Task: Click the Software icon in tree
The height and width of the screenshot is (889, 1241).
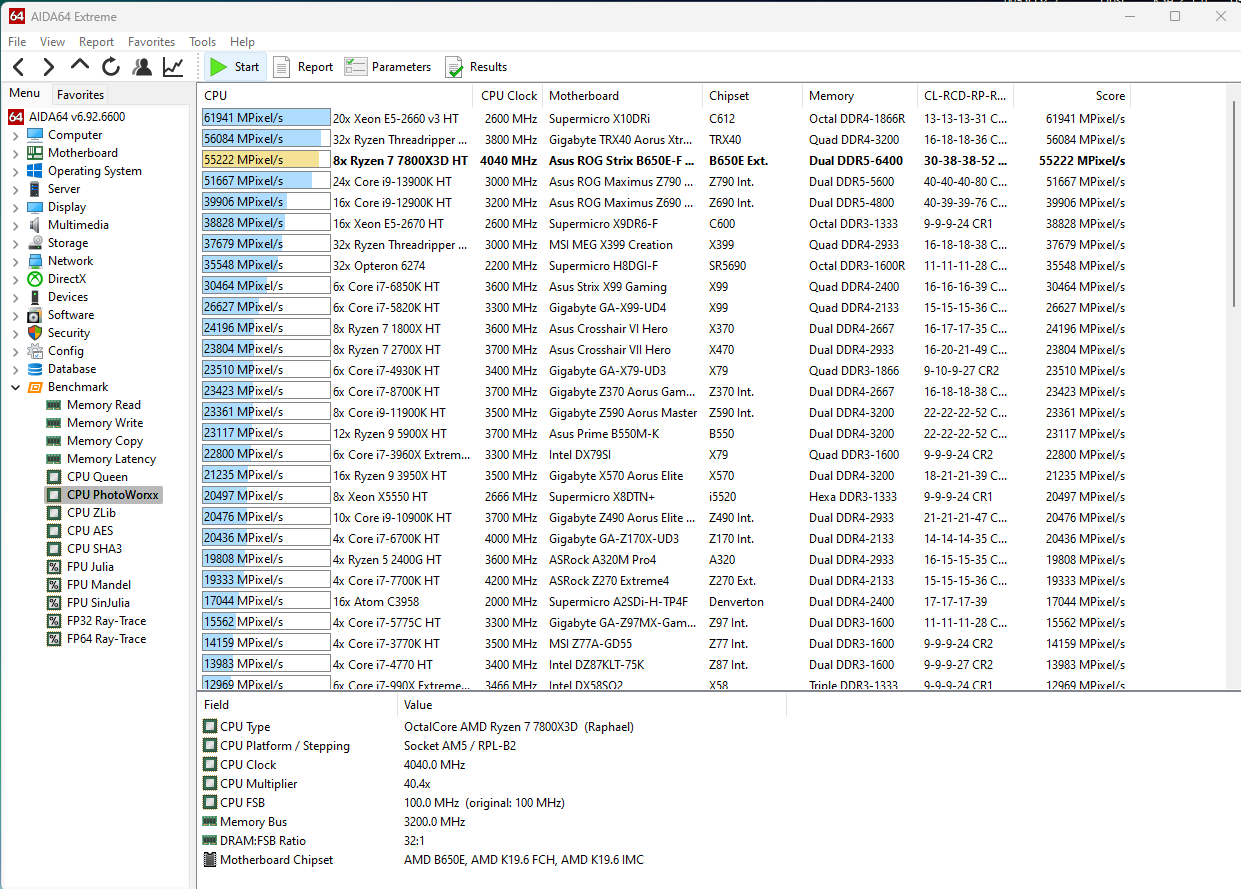Action: 35,315
